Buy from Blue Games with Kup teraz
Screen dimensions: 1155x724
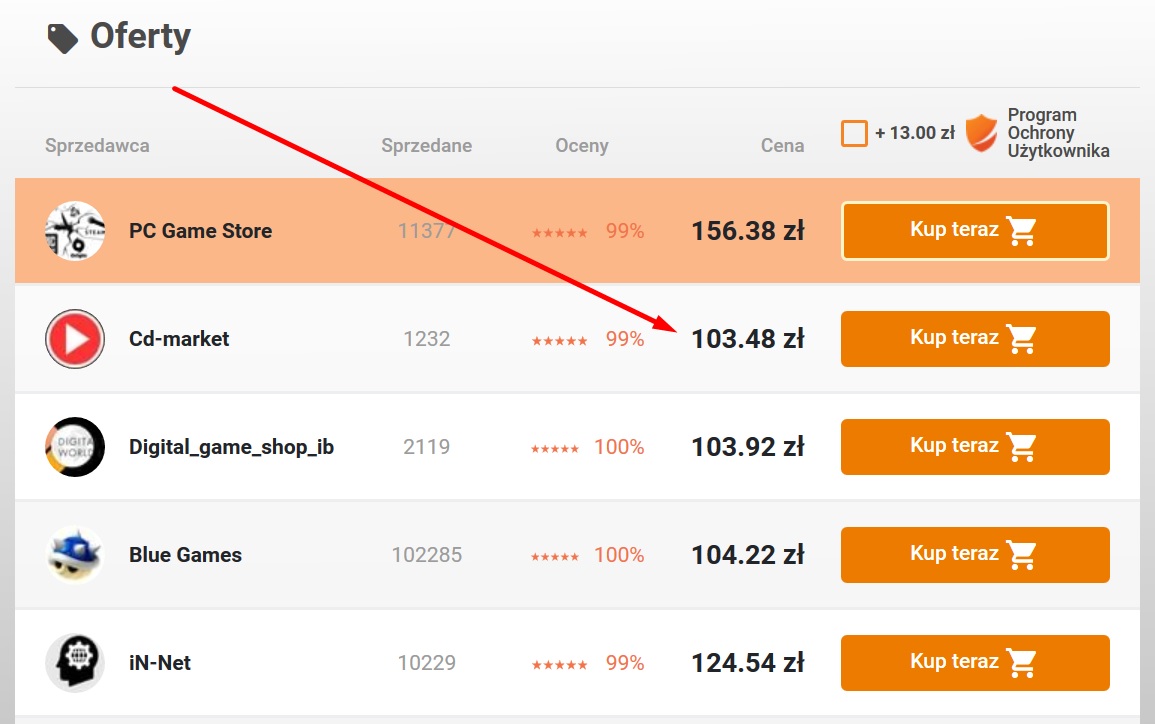975,555
